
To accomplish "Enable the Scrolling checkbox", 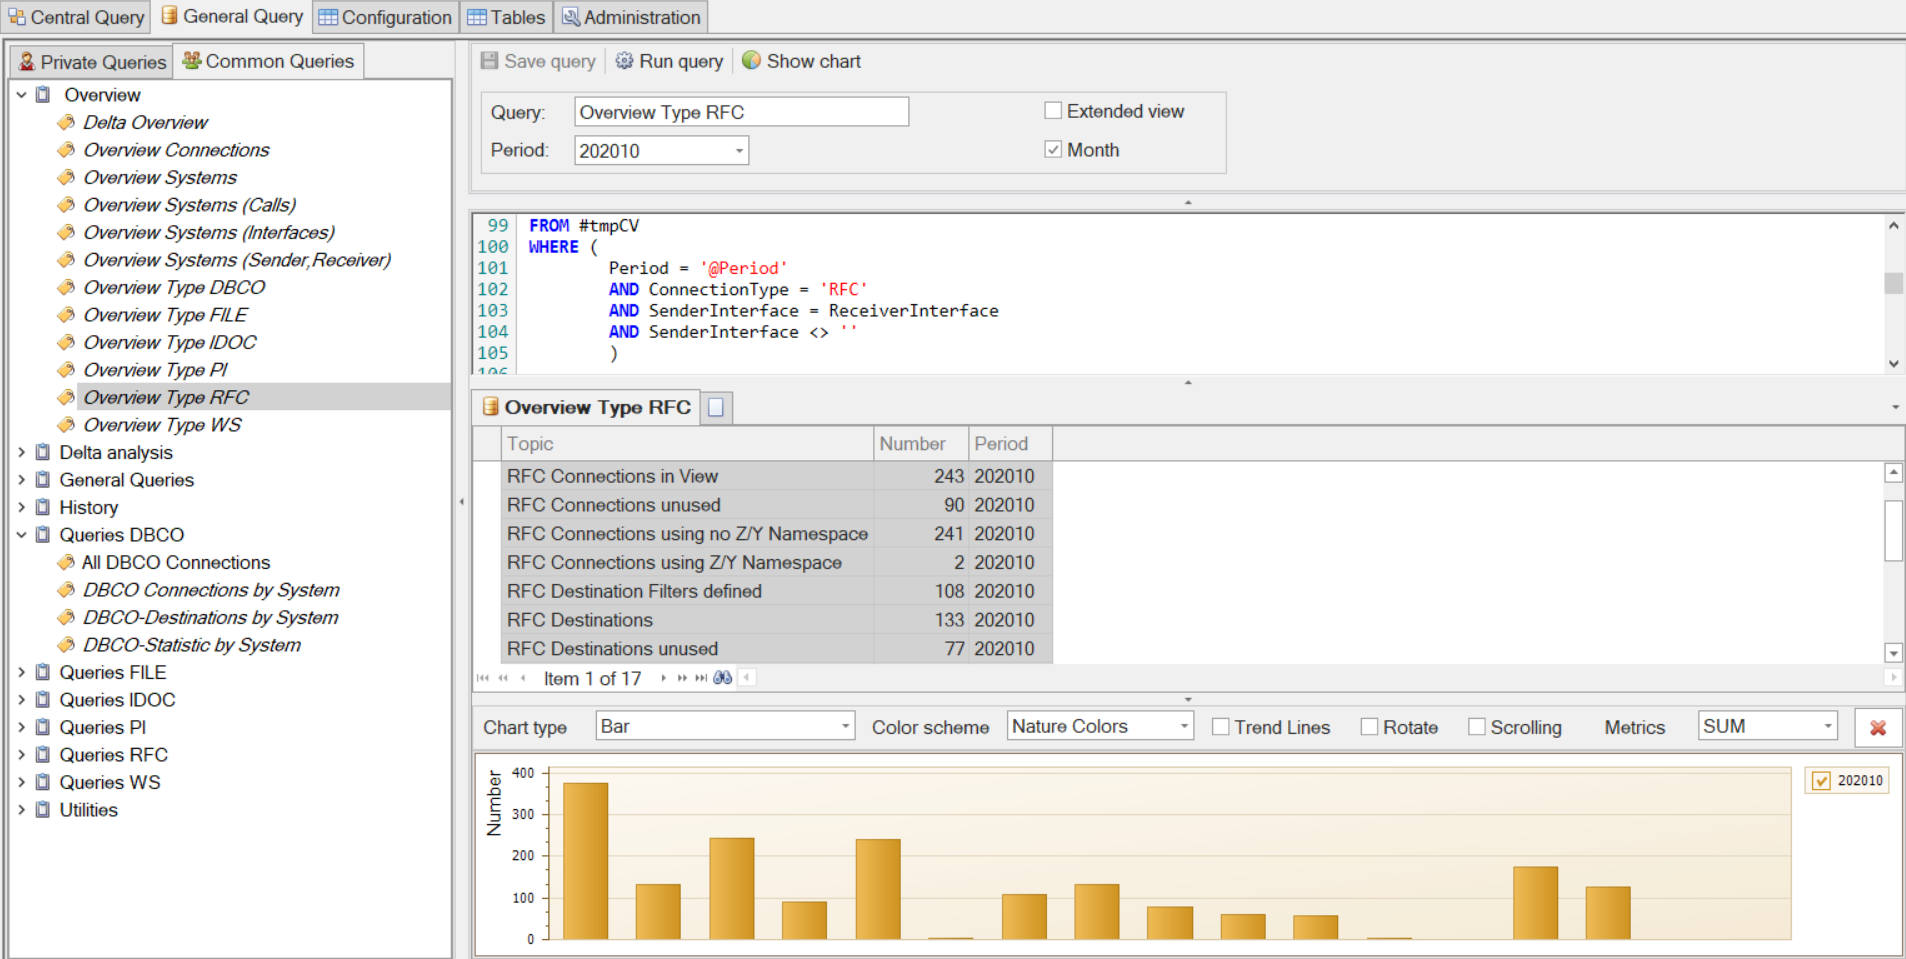I will [1476, 727].
